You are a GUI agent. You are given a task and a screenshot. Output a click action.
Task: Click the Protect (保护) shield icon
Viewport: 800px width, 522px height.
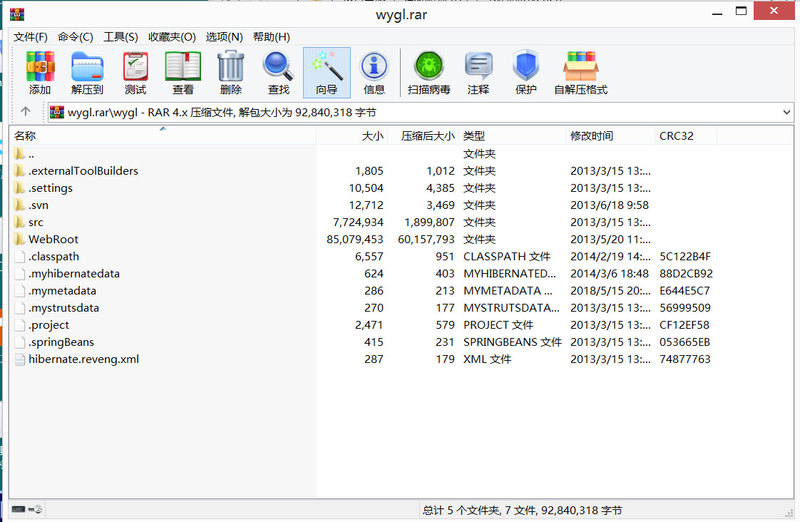(526, 72)
